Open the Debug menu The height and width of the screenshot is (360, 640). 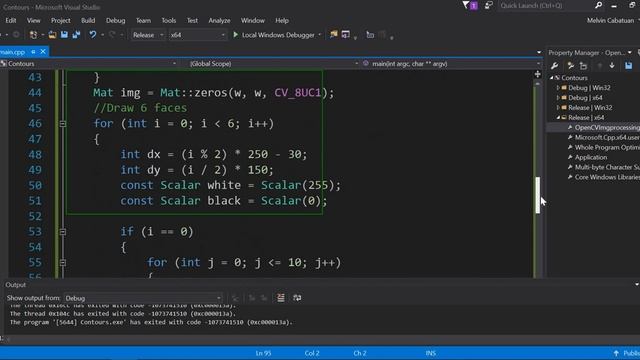click(116, 20)
